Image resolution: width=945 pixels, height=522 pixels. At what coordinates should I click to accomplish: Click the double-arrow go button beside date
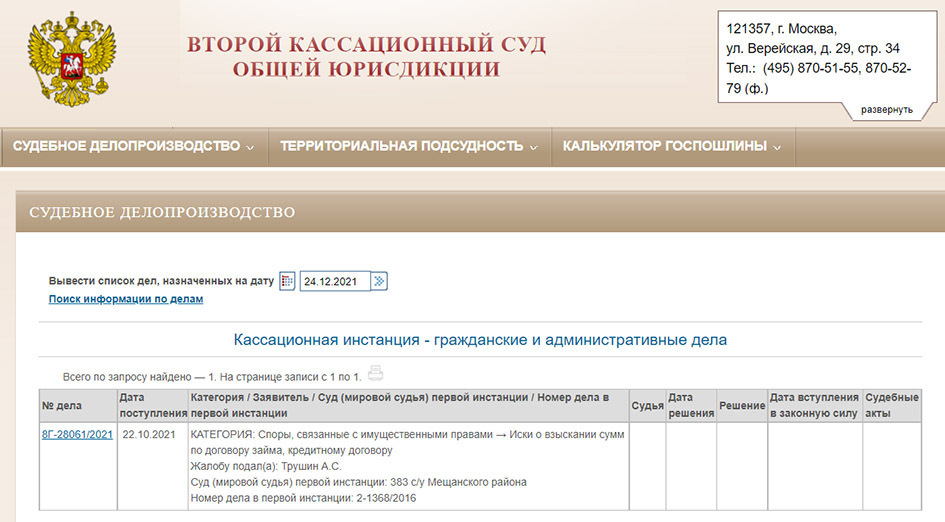click(x=379, y=281)
